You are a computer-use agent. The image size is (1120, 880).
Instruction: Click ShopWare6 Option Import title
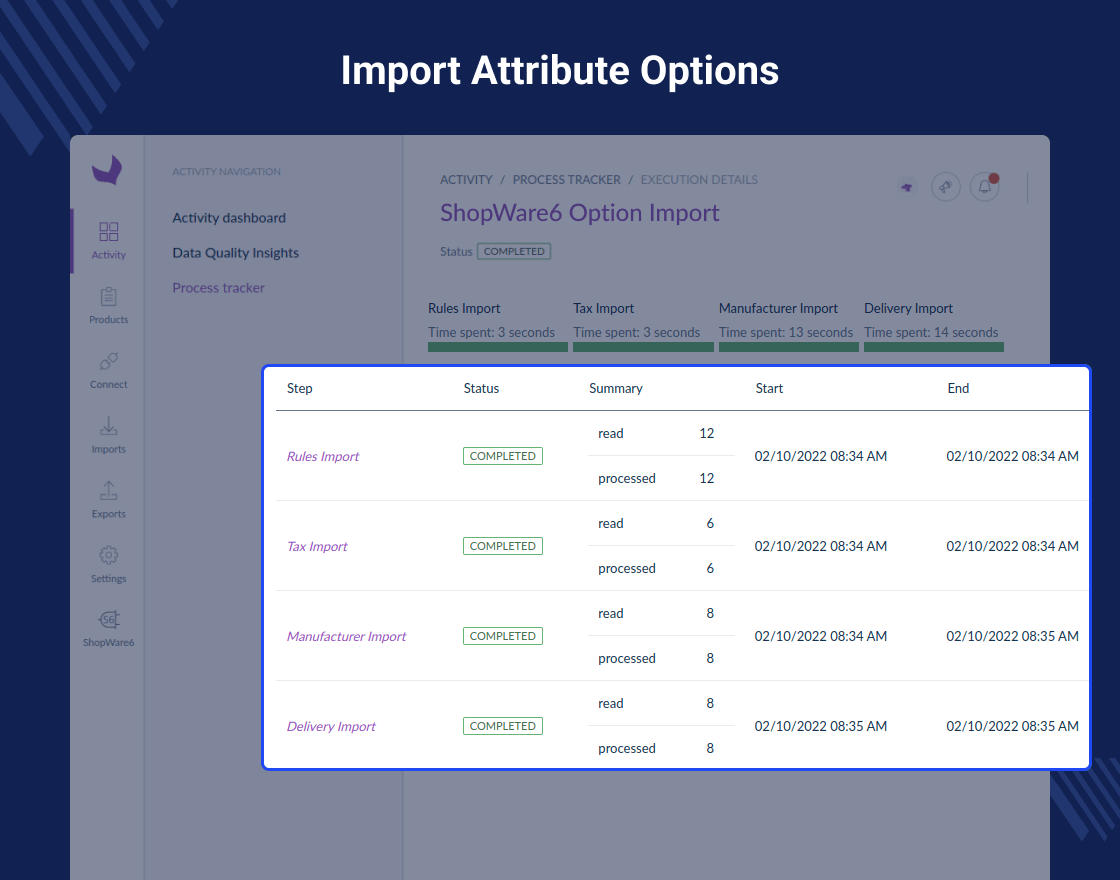click(x=579, y=213)
